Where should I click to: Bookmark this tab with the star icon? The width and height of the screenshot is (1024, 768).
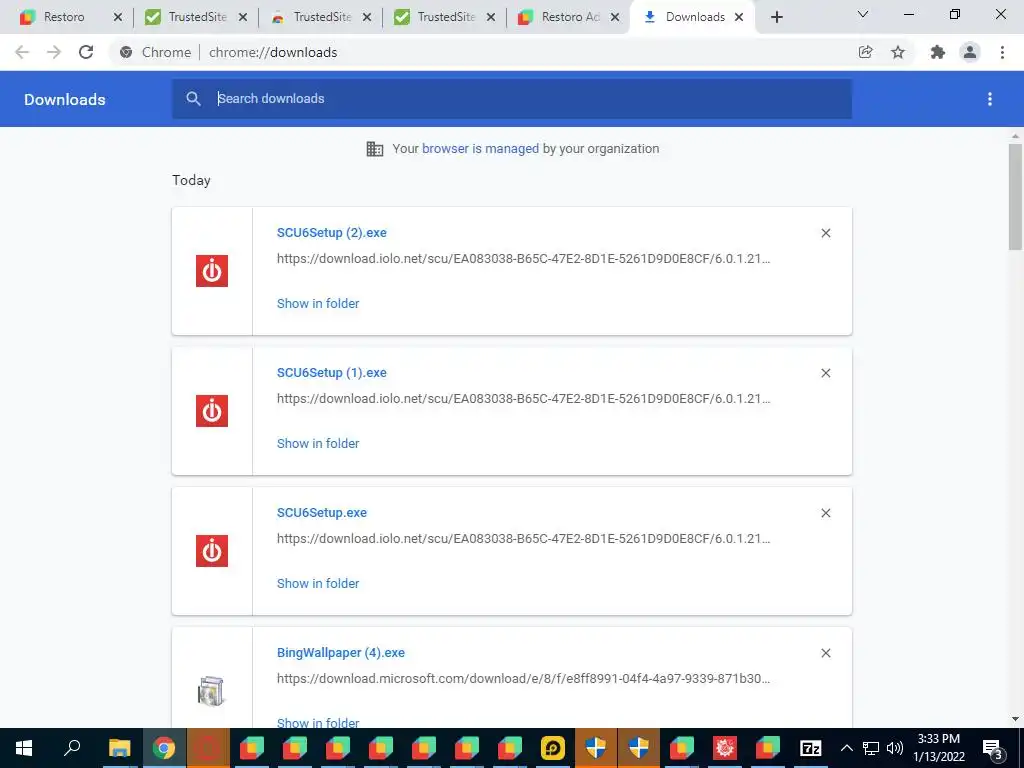point(898,52)
